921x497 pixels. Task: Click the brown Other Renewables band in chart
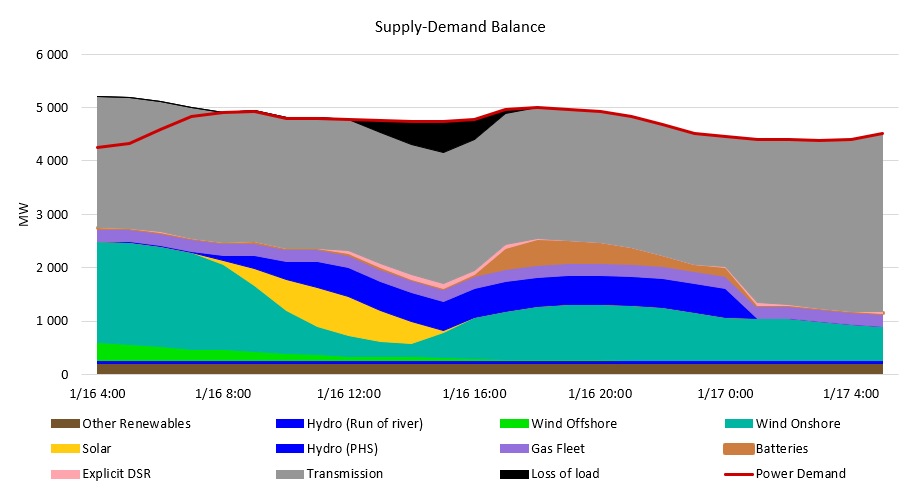coord(490,369)
